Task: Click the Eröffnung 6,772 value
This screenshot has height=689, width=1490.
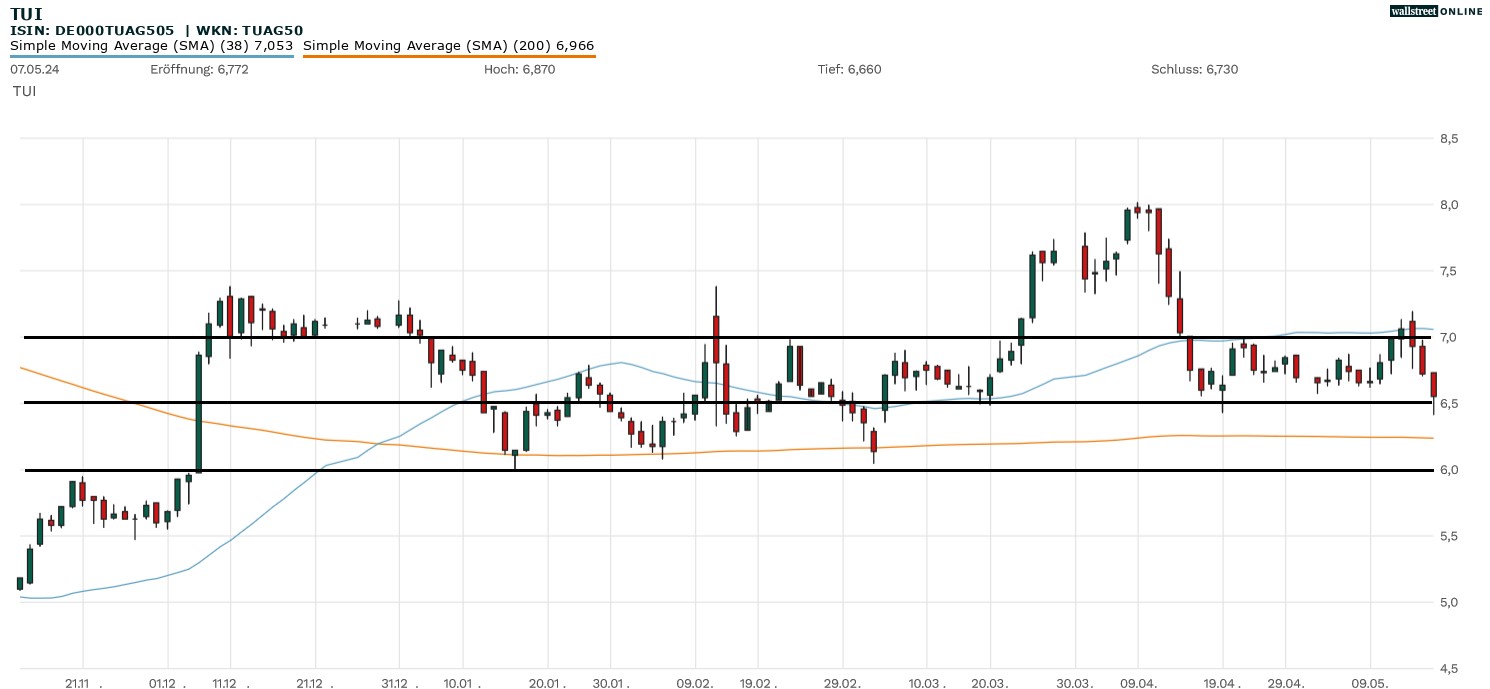Action: [x=199, y=69]
